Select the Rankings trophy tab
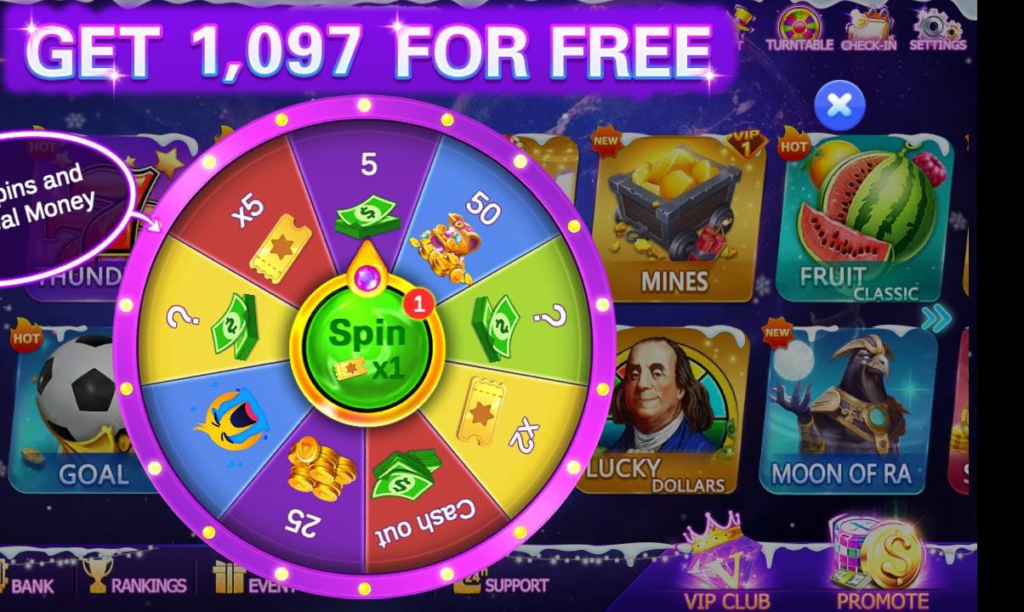The width and height of the screenshot is (1024, 612). tap(135, 576)
